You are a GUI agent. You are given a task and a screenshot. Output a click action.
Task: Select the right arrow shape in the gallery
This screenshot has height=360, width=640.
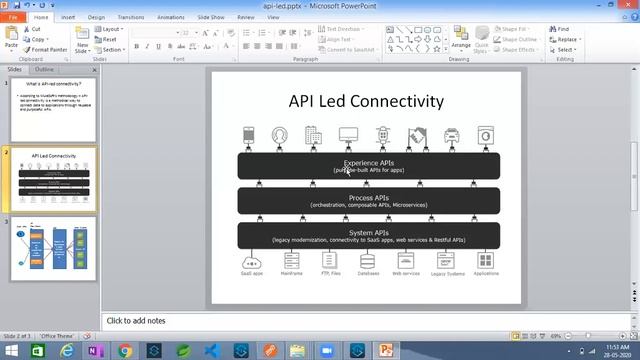tap(418, 40)
